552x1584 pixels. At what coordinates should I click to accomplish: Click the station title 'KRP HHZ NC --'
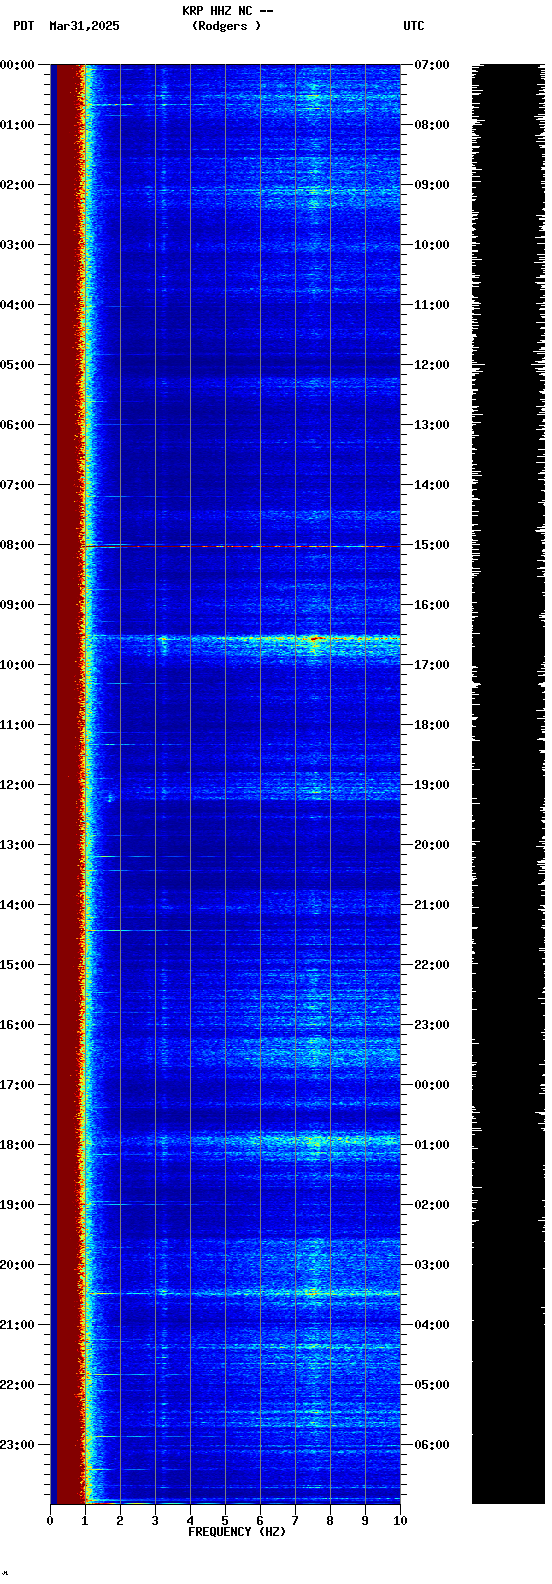tap(228, 11)
